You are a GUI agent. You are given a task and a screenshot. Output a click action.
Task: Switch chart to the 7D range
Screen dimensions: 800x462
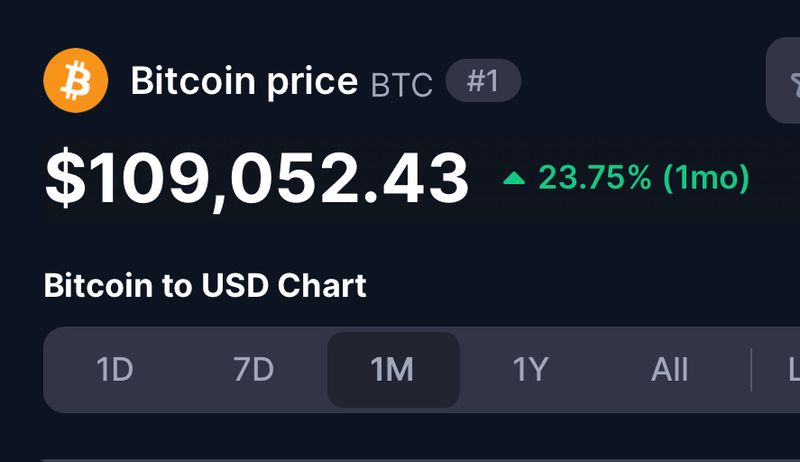tap(253, 370)
